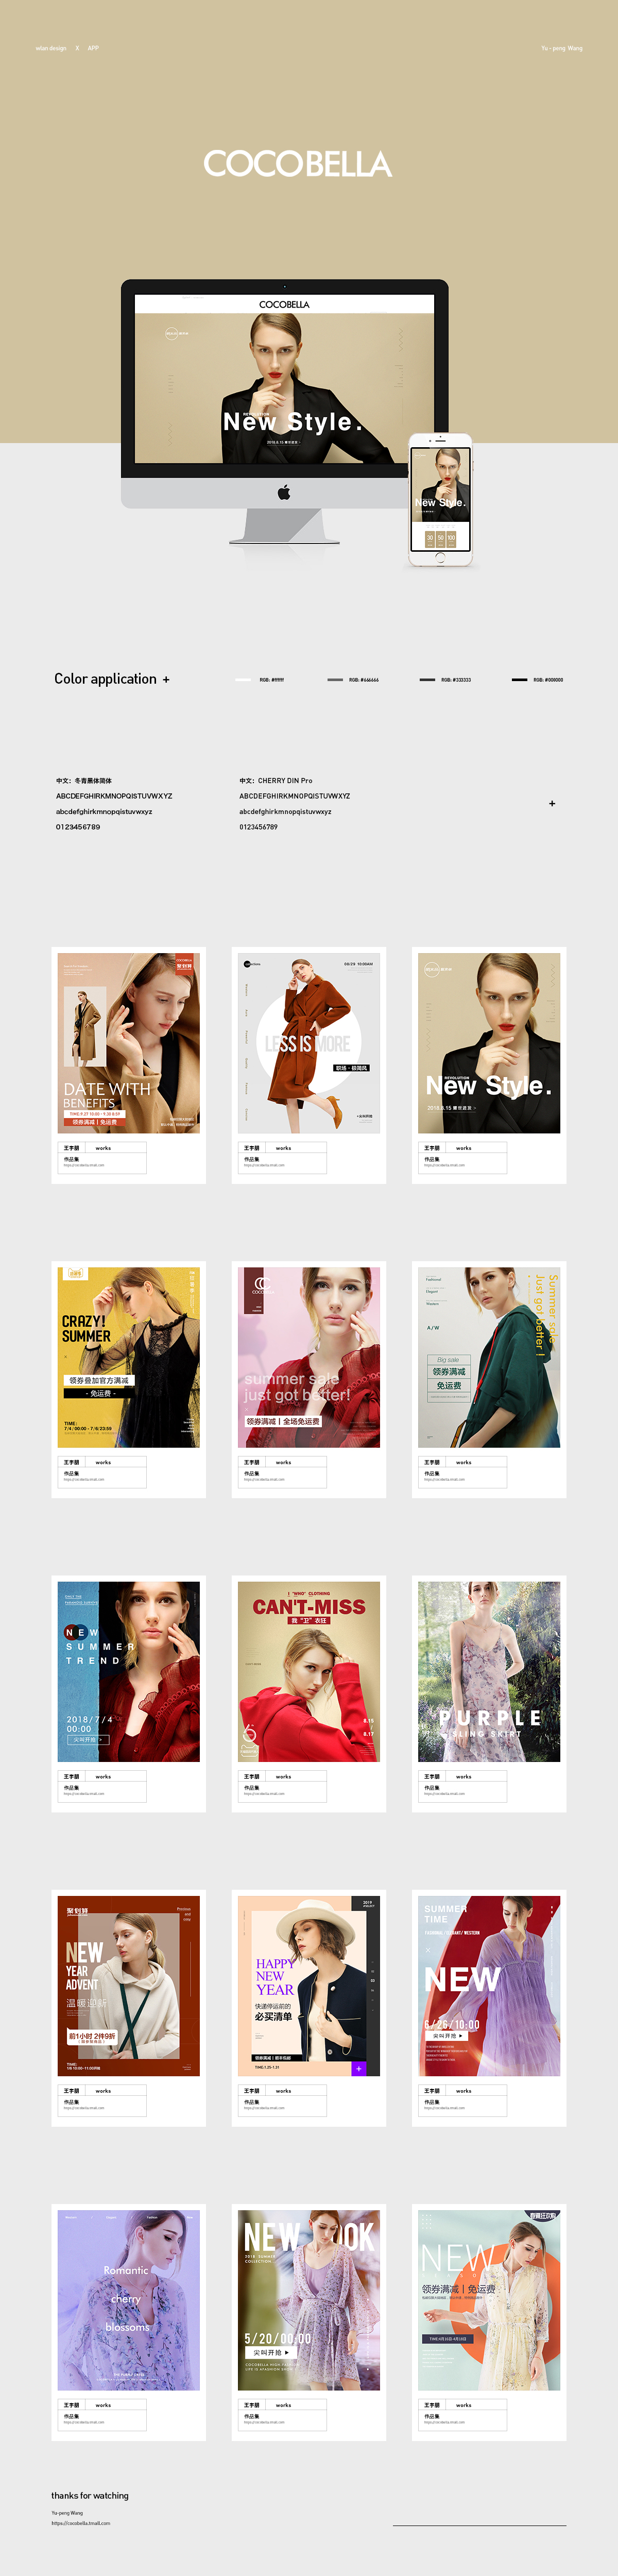Image resolution: width=618 pixels, height=2576 pixels.
Task: Tap the New Style banner on the phone mockup
Action: (440, 485)
